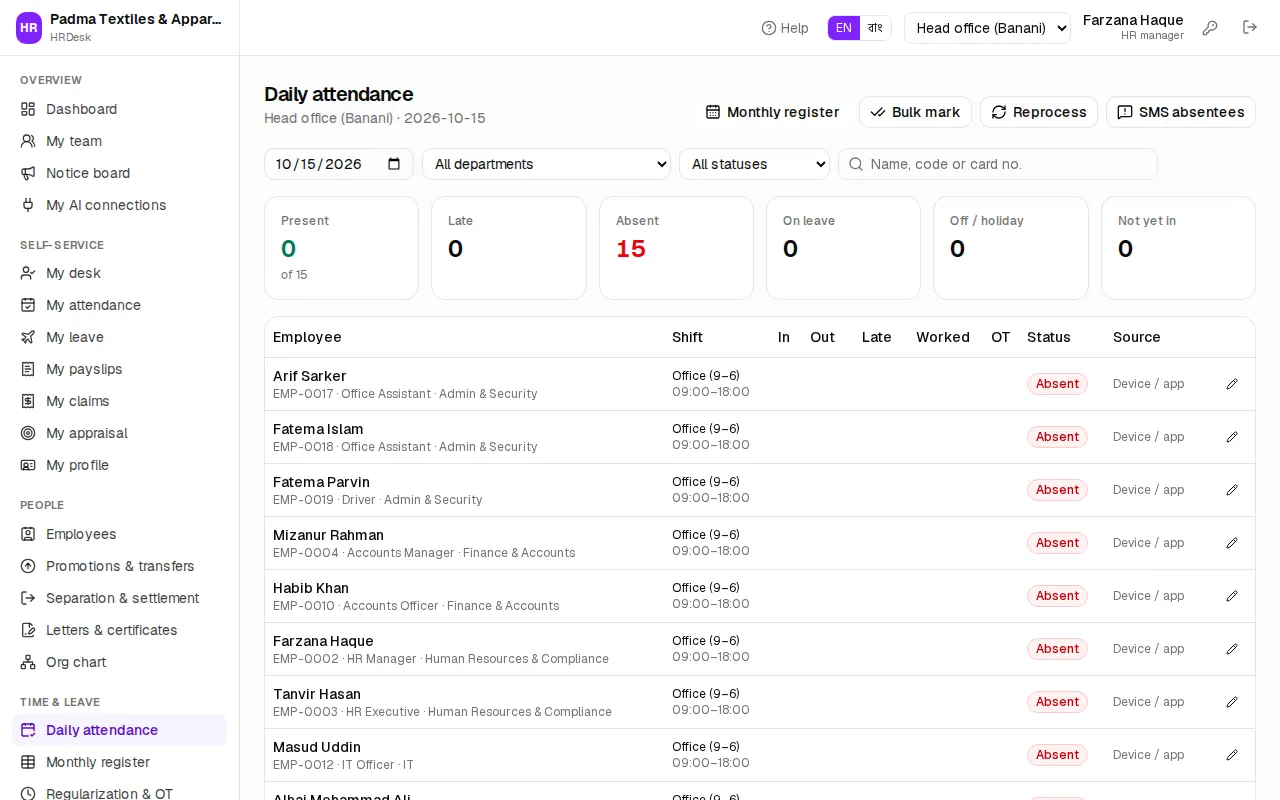
Task: Click the edit pencil for Habib Khan
Action: [1232, 596]
